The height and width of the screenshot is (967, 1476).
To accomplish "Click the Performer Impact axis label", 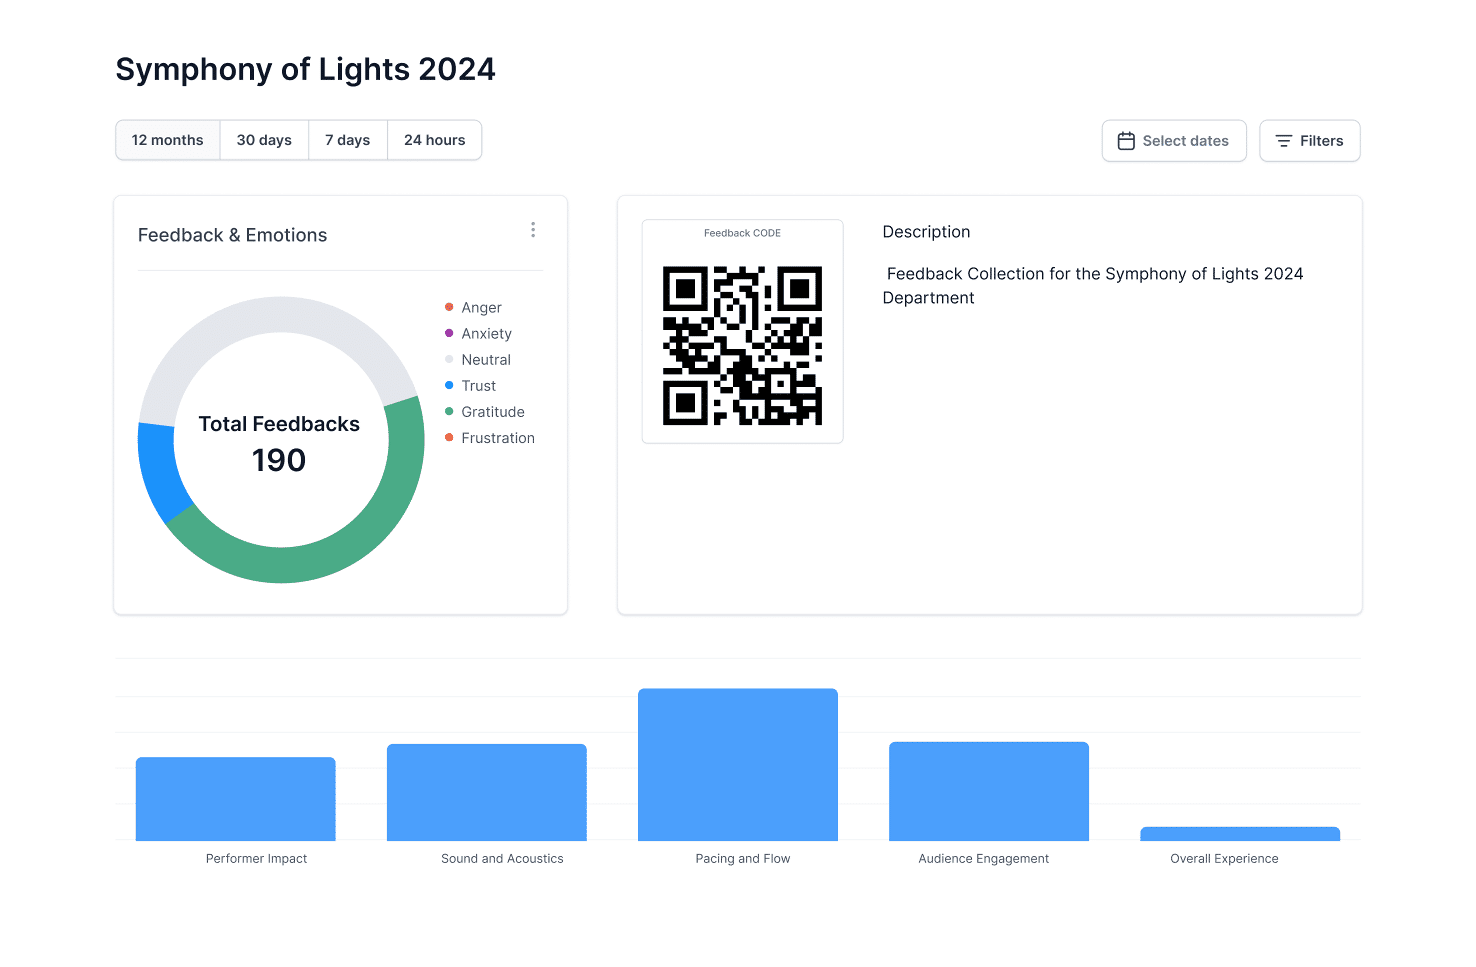I will [x=256, y=859].
